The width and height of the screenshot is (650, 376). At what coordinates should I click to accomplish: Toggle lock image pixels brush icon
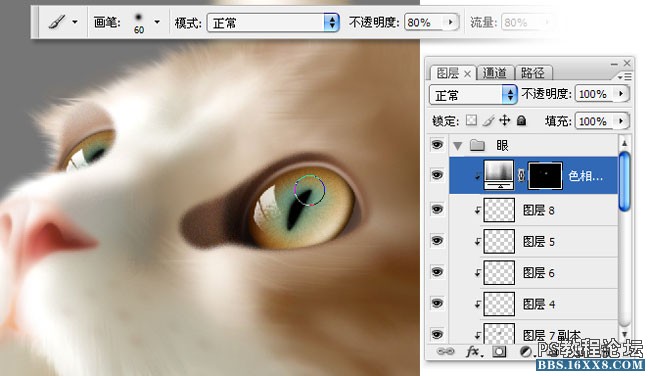coord(488,121)
